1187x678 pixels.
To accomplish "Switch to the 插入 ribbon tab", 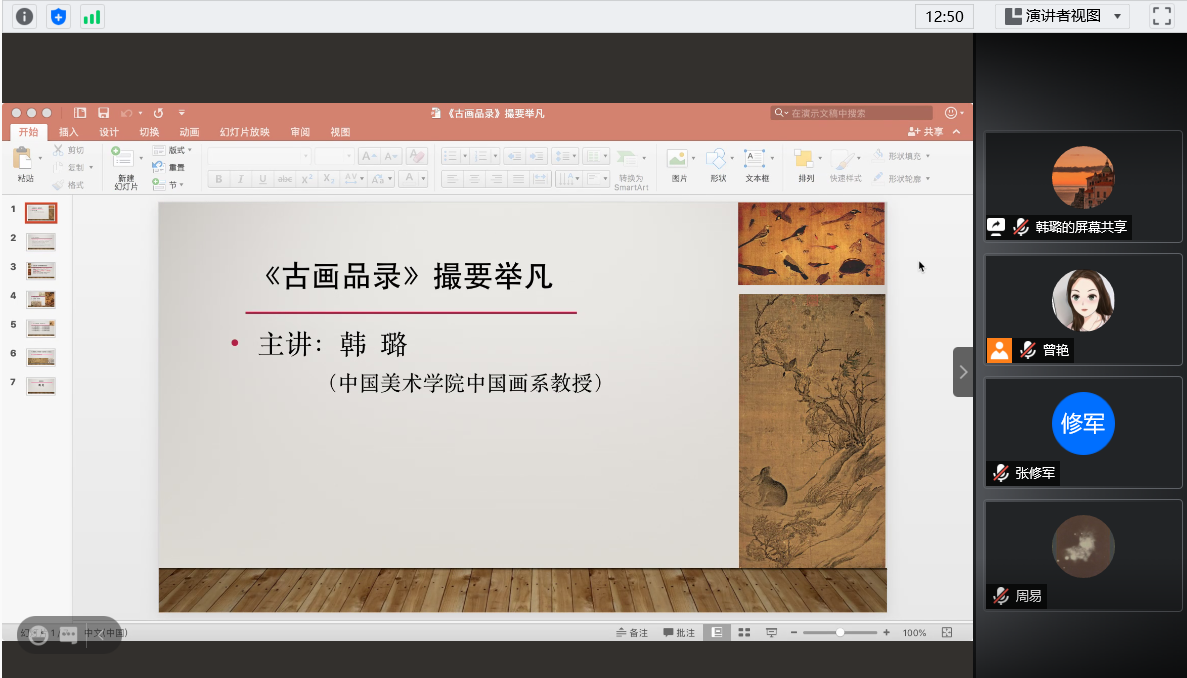I will (68, 132).
